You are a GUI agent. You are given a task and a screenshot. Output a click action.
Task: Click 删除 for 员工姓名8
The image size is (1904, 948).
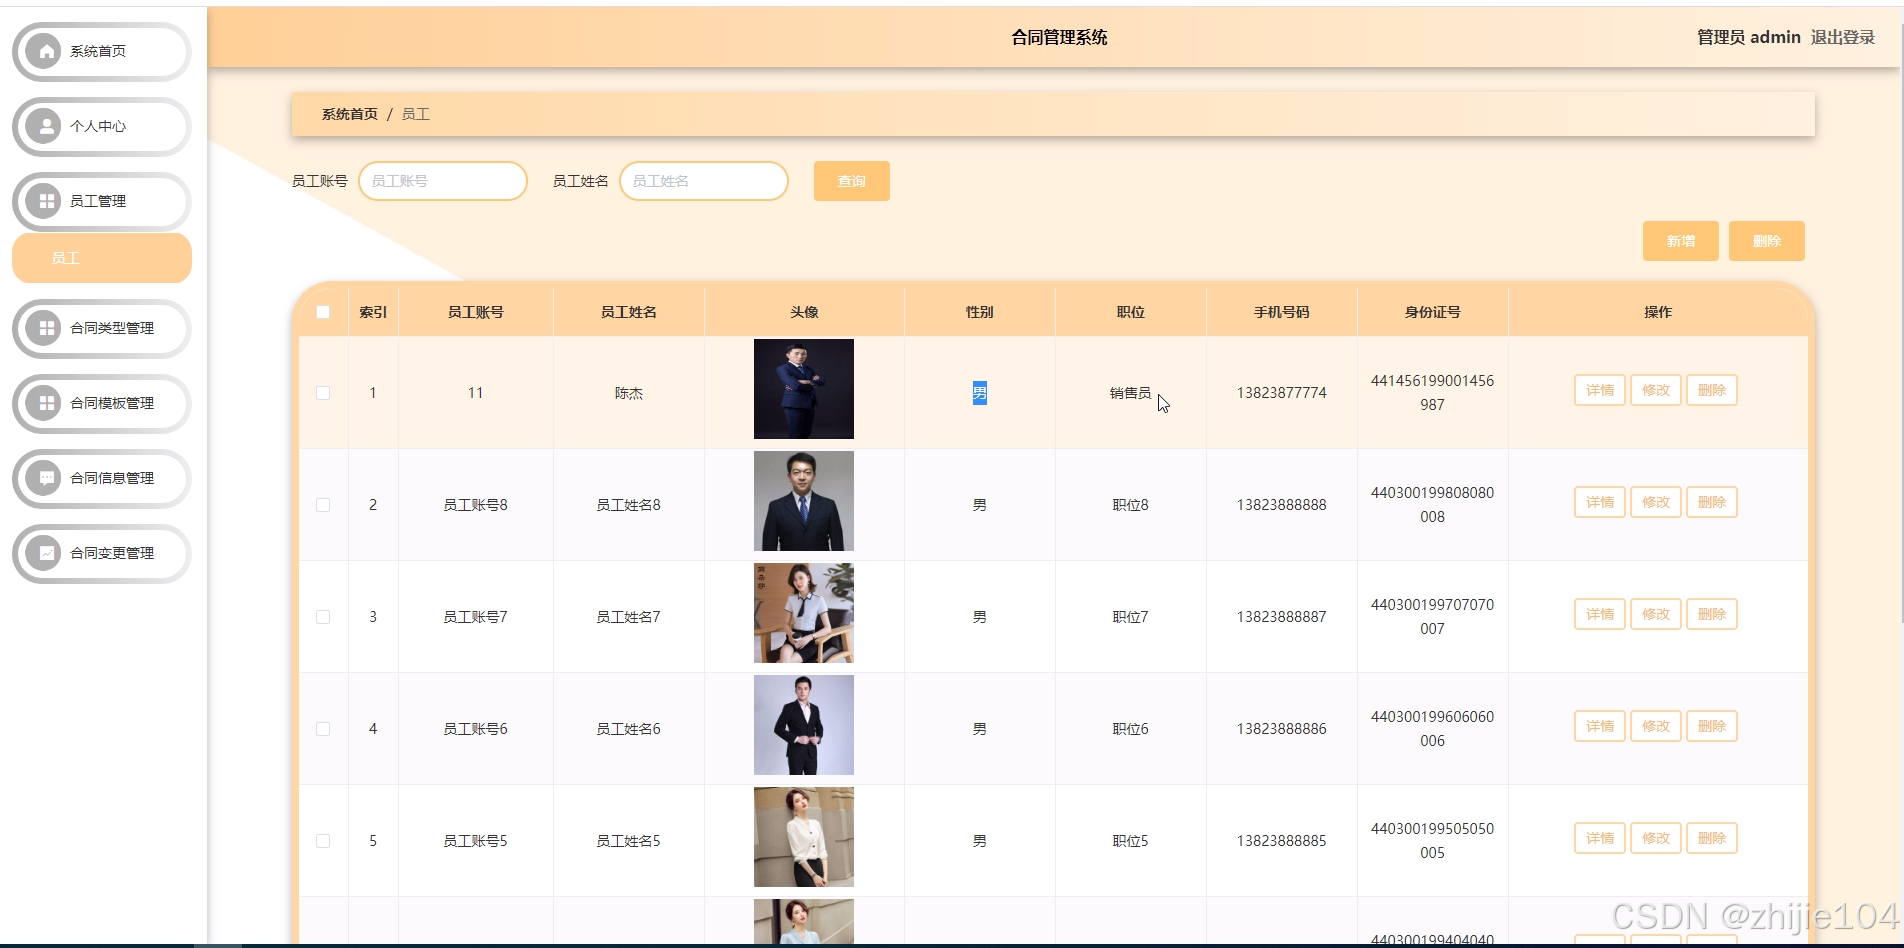tap(1712, 502)
